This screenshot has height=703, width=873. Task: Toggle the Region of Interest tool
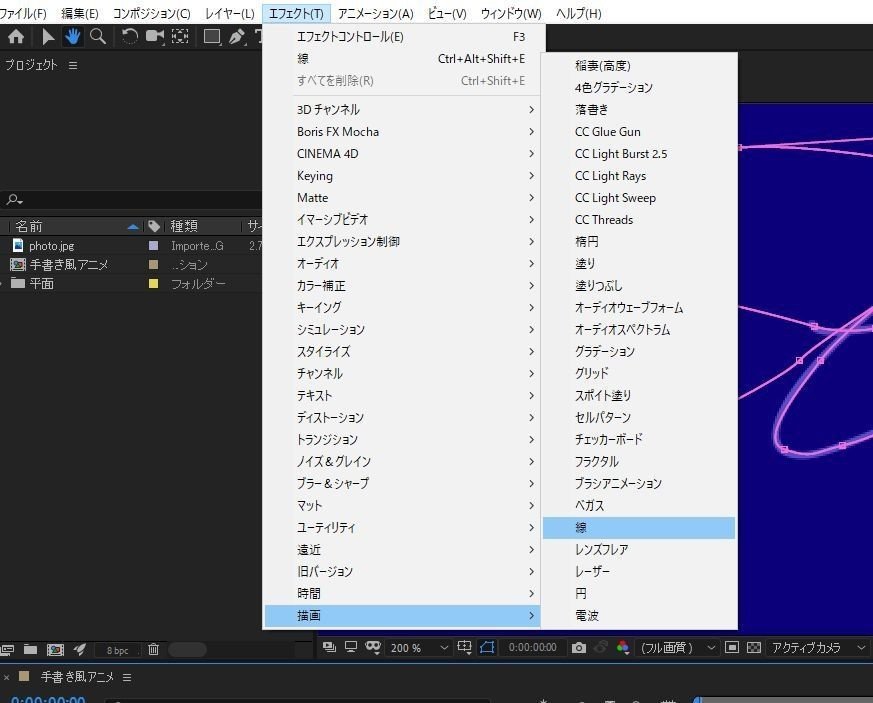464,647
